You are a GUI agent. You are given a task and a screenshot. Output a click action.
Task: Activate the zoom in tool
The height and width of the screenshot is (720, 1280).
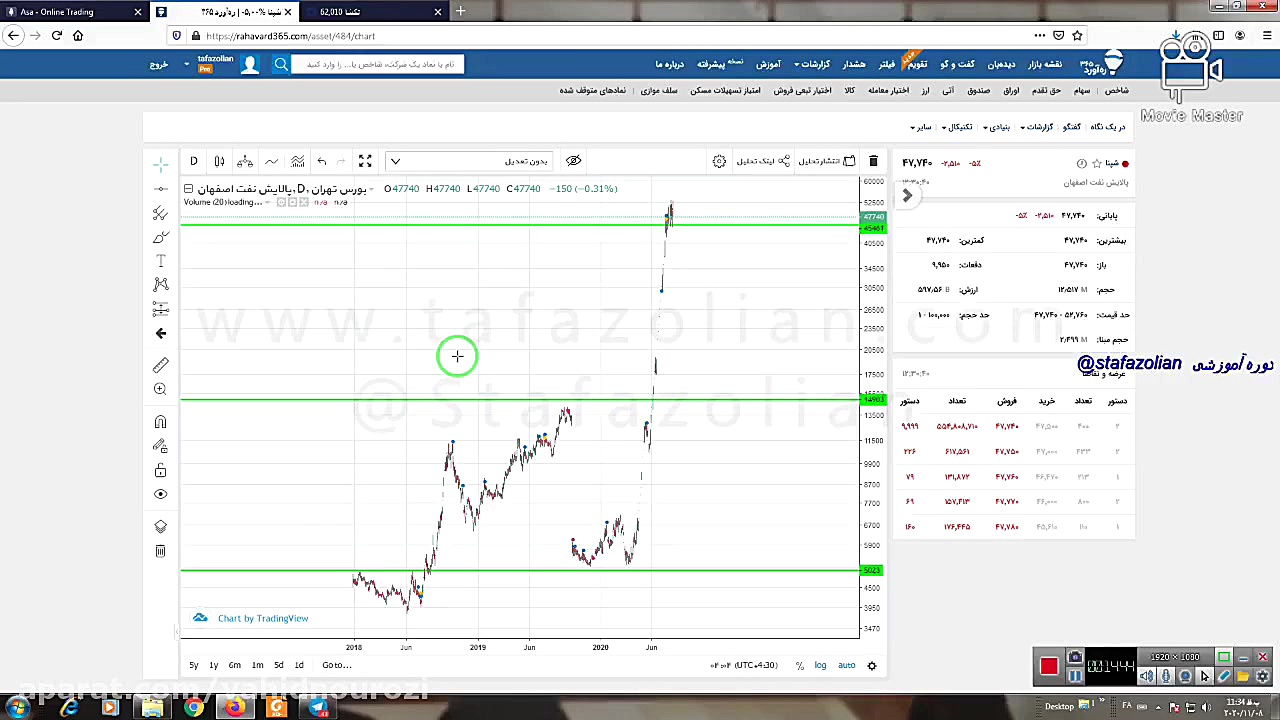point(161,389)
